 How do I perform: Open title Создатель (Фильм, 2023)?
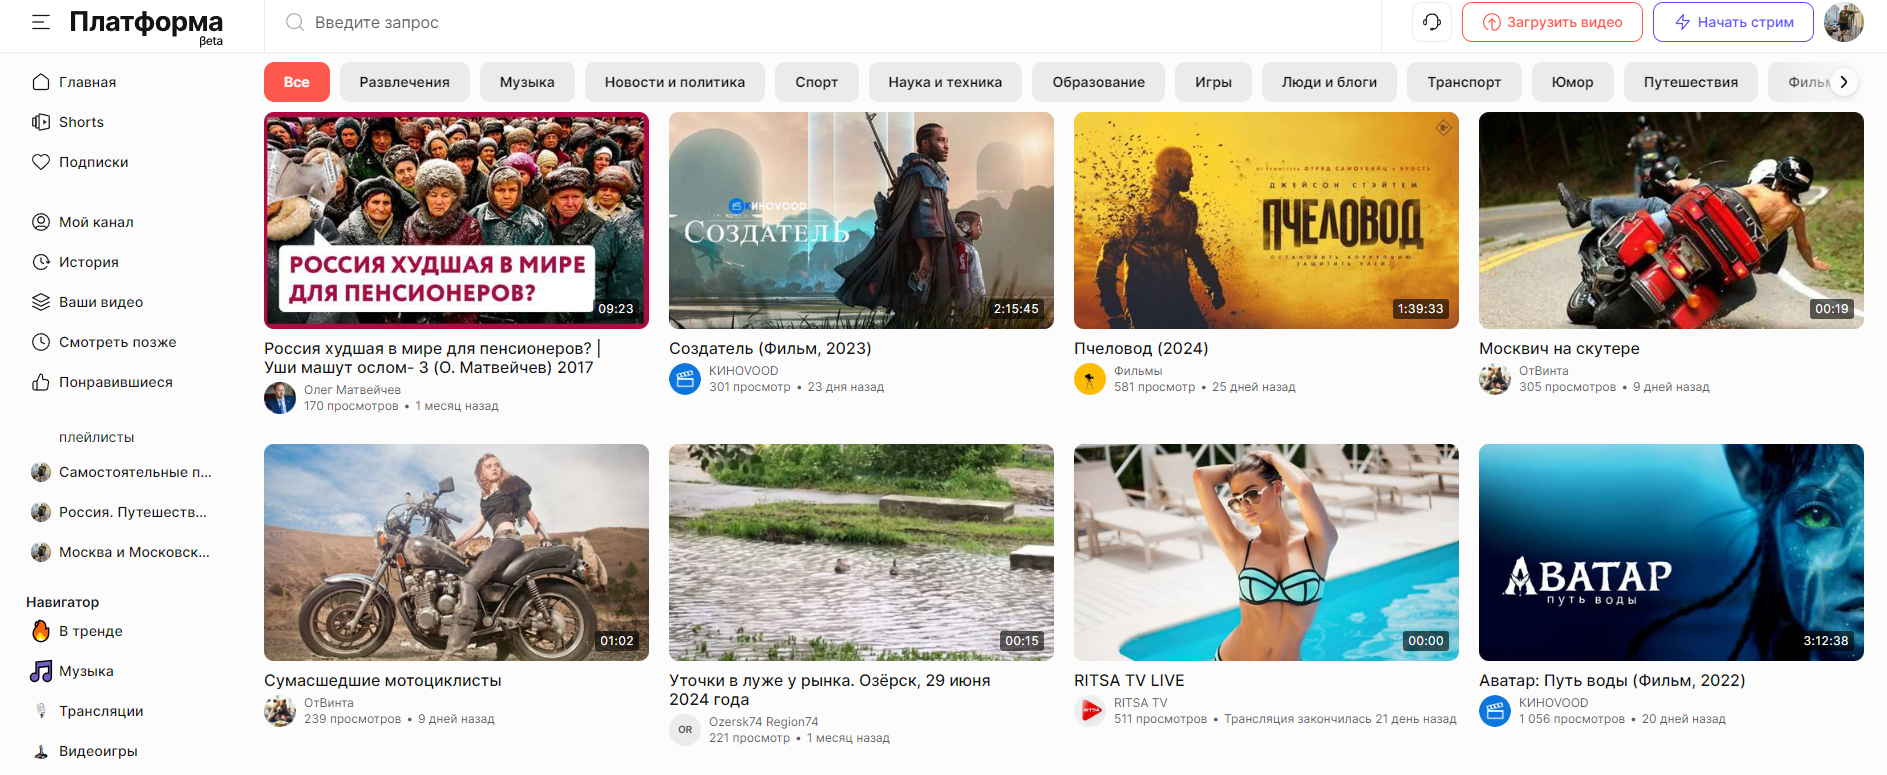click(770, 348)
